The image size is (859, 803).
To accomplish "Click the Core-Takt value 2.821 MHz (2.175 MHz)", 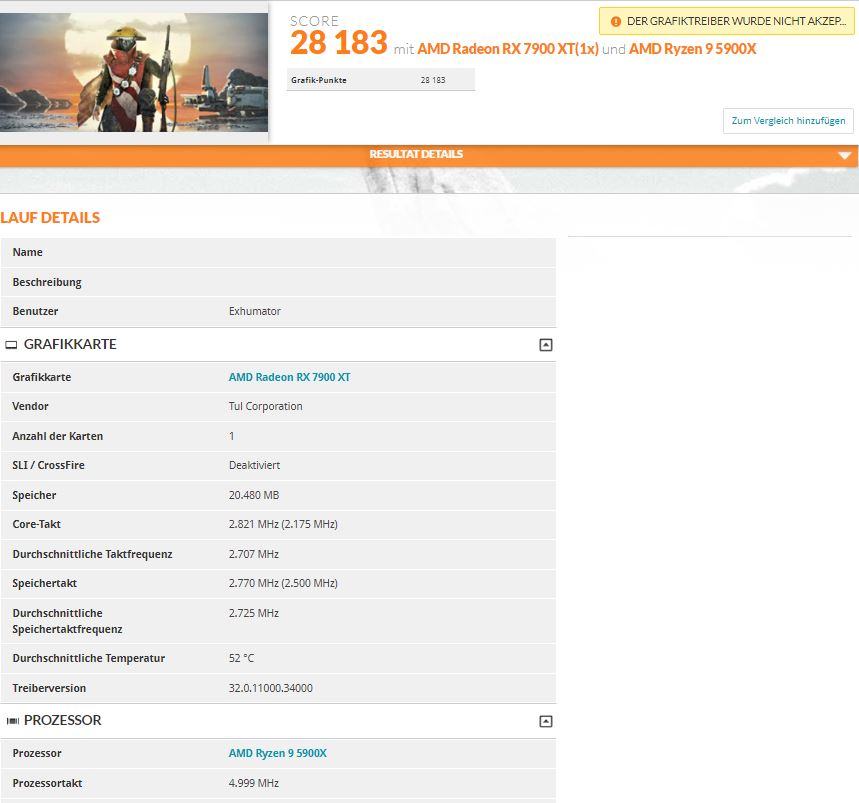I will click(283, 524).
